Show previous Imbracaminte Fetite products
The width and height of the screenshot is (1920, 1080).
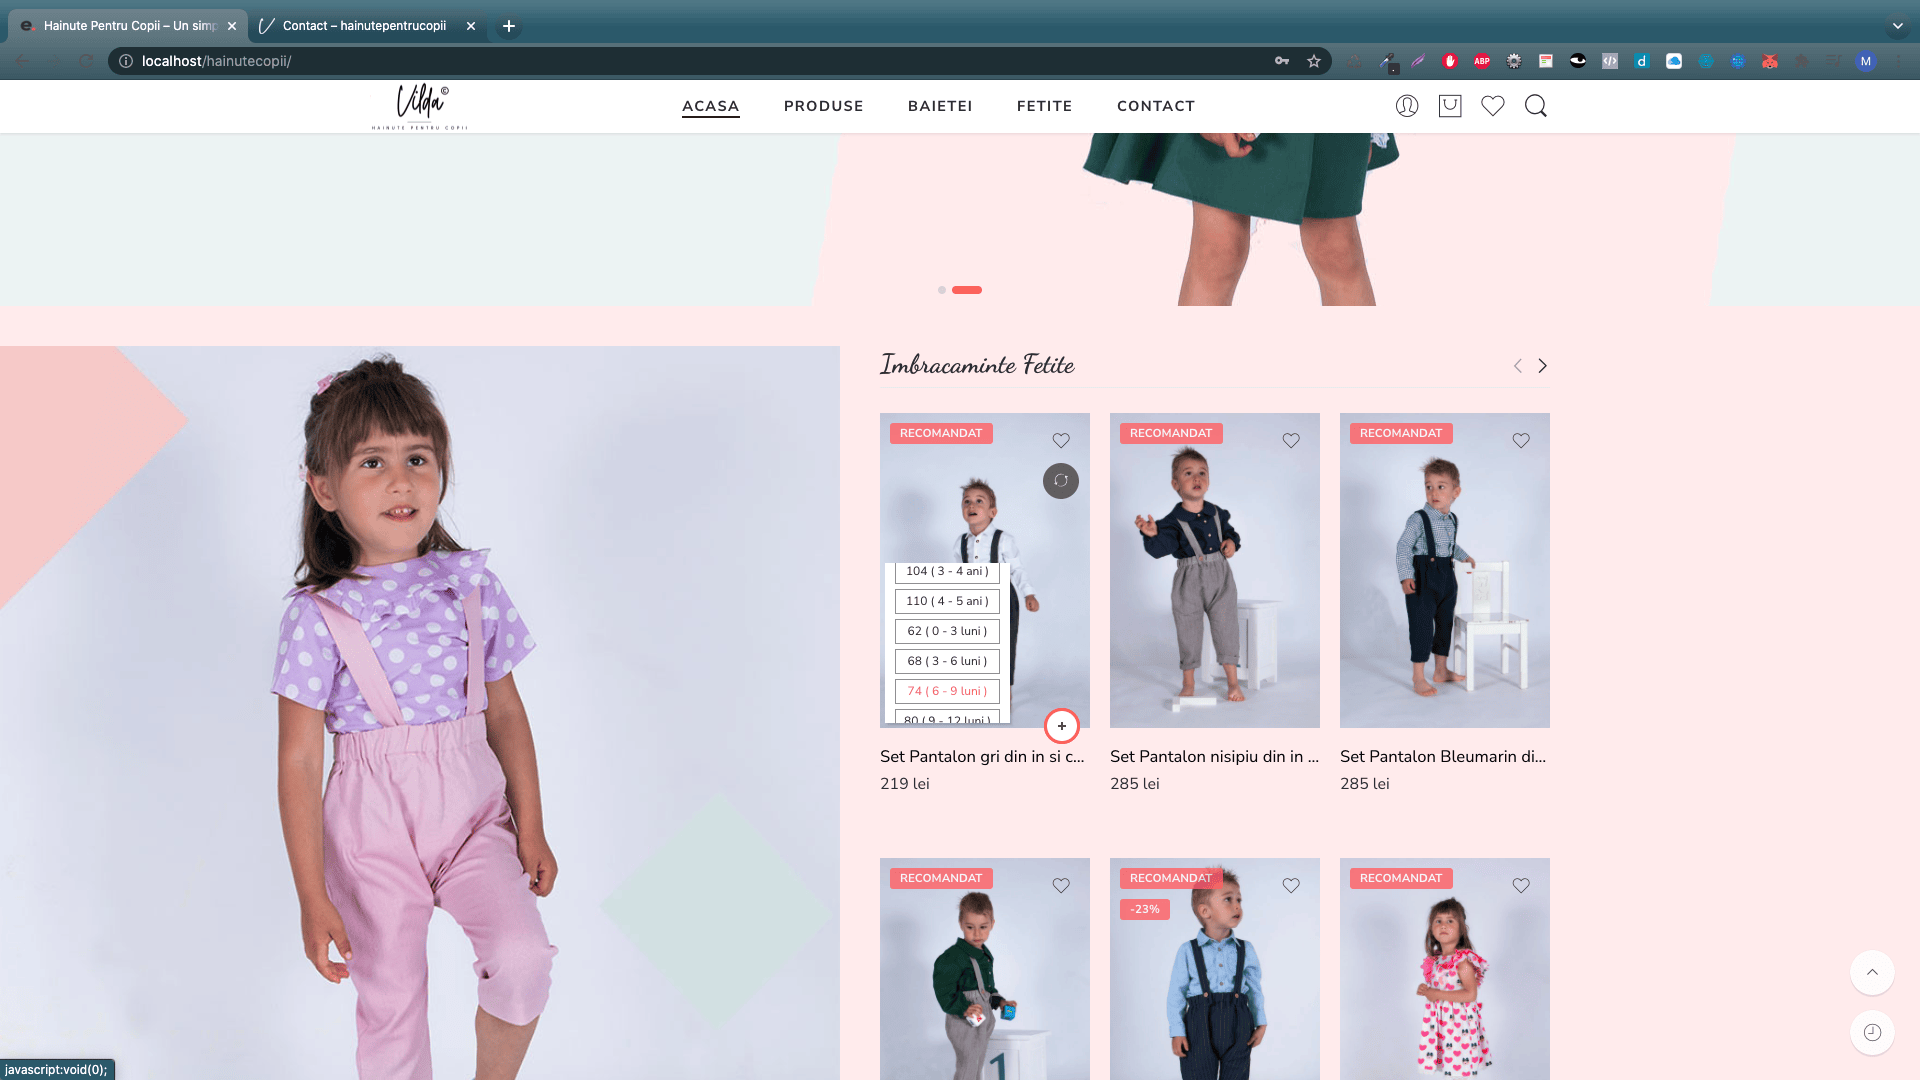pos(1518,366)
